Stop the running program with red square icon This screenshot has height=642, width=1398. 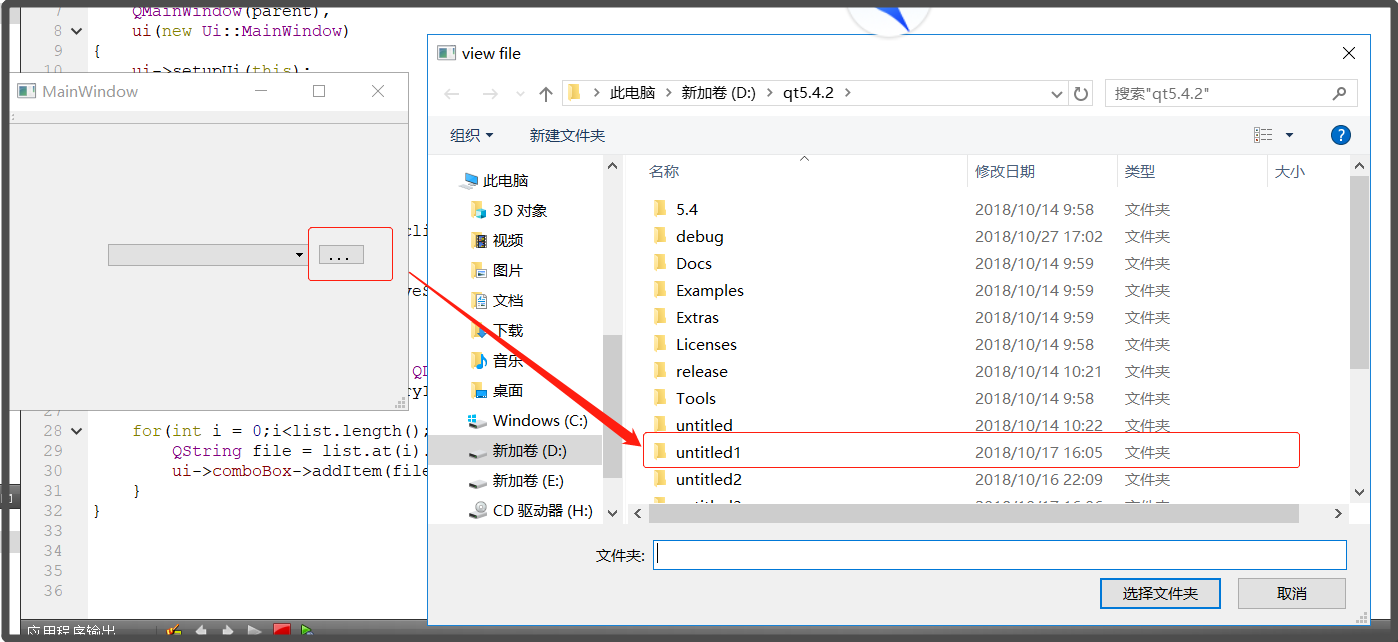[x=281, y=630]
